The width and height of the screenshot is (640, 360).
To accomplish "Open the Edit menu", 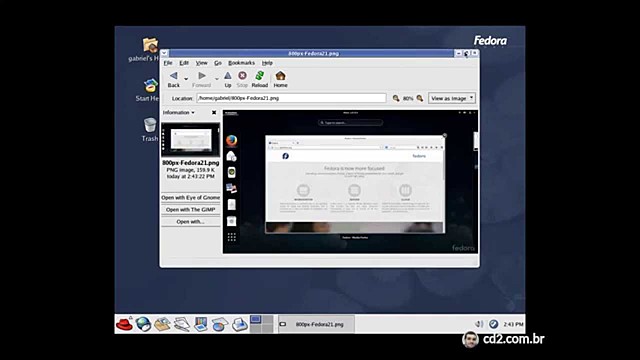I will [184, 63].
